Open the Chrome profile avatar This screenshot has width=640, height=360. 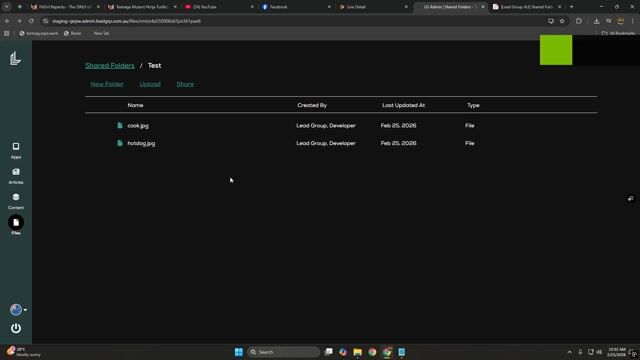click(x=620, y=21)
